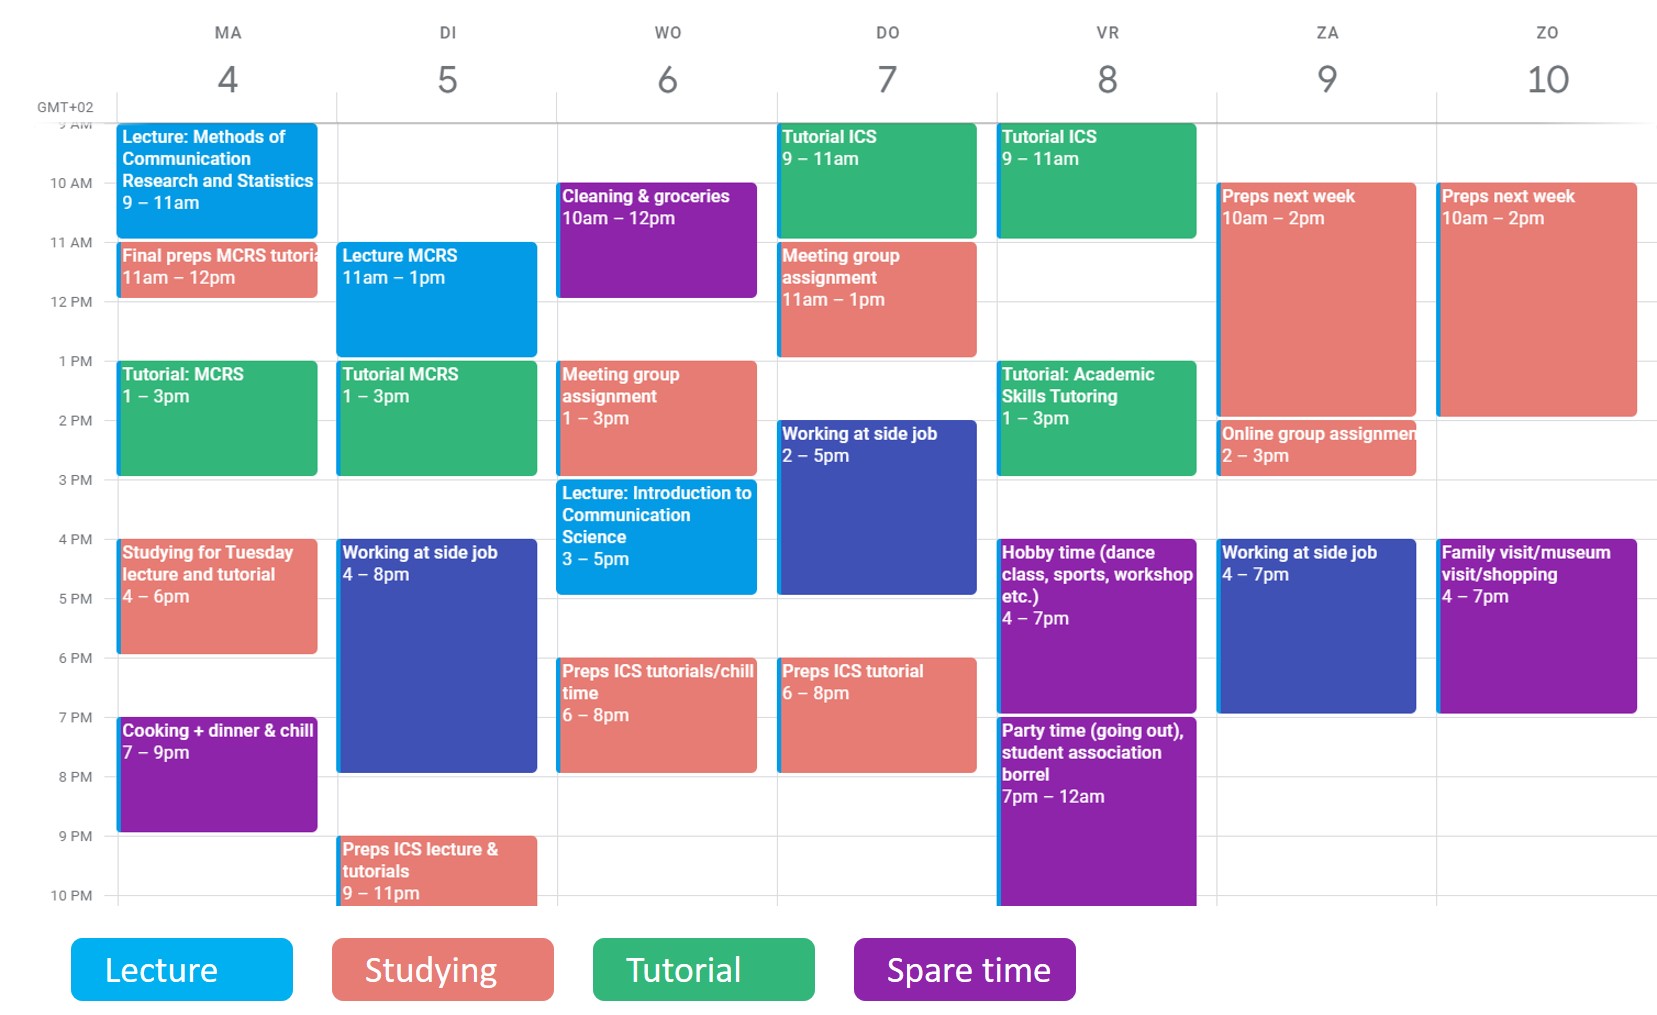Open Thursday's Working at side job event
The width and height of the screenshot is (1657, 1015).
pos(877,507)
